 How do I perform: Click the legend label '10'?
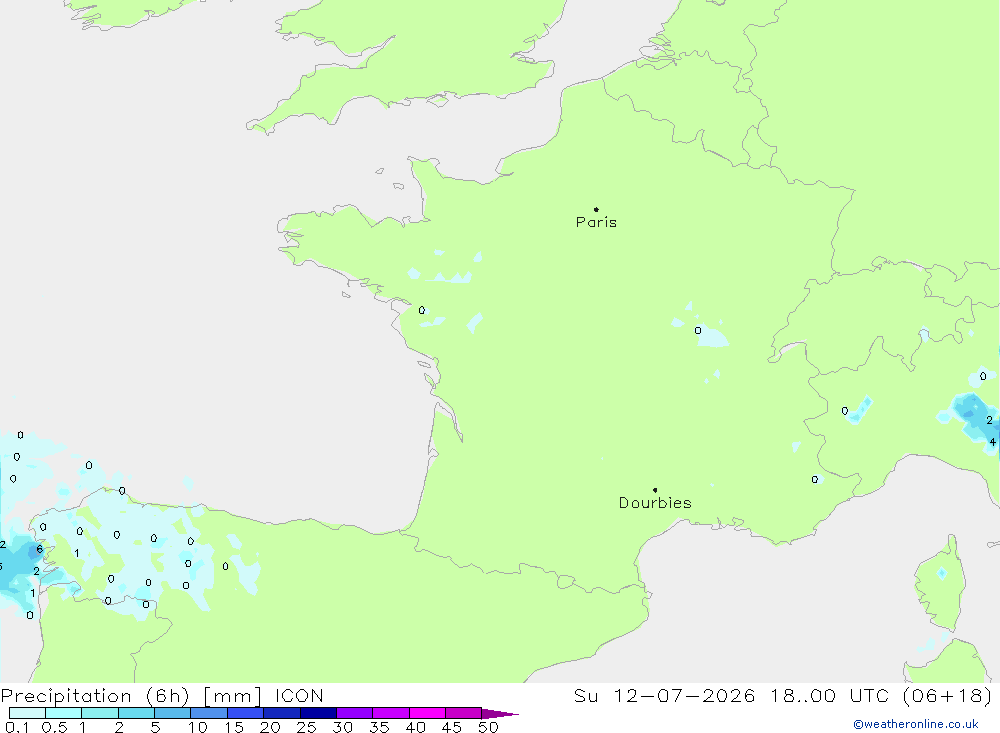click(x=198, y=727)
